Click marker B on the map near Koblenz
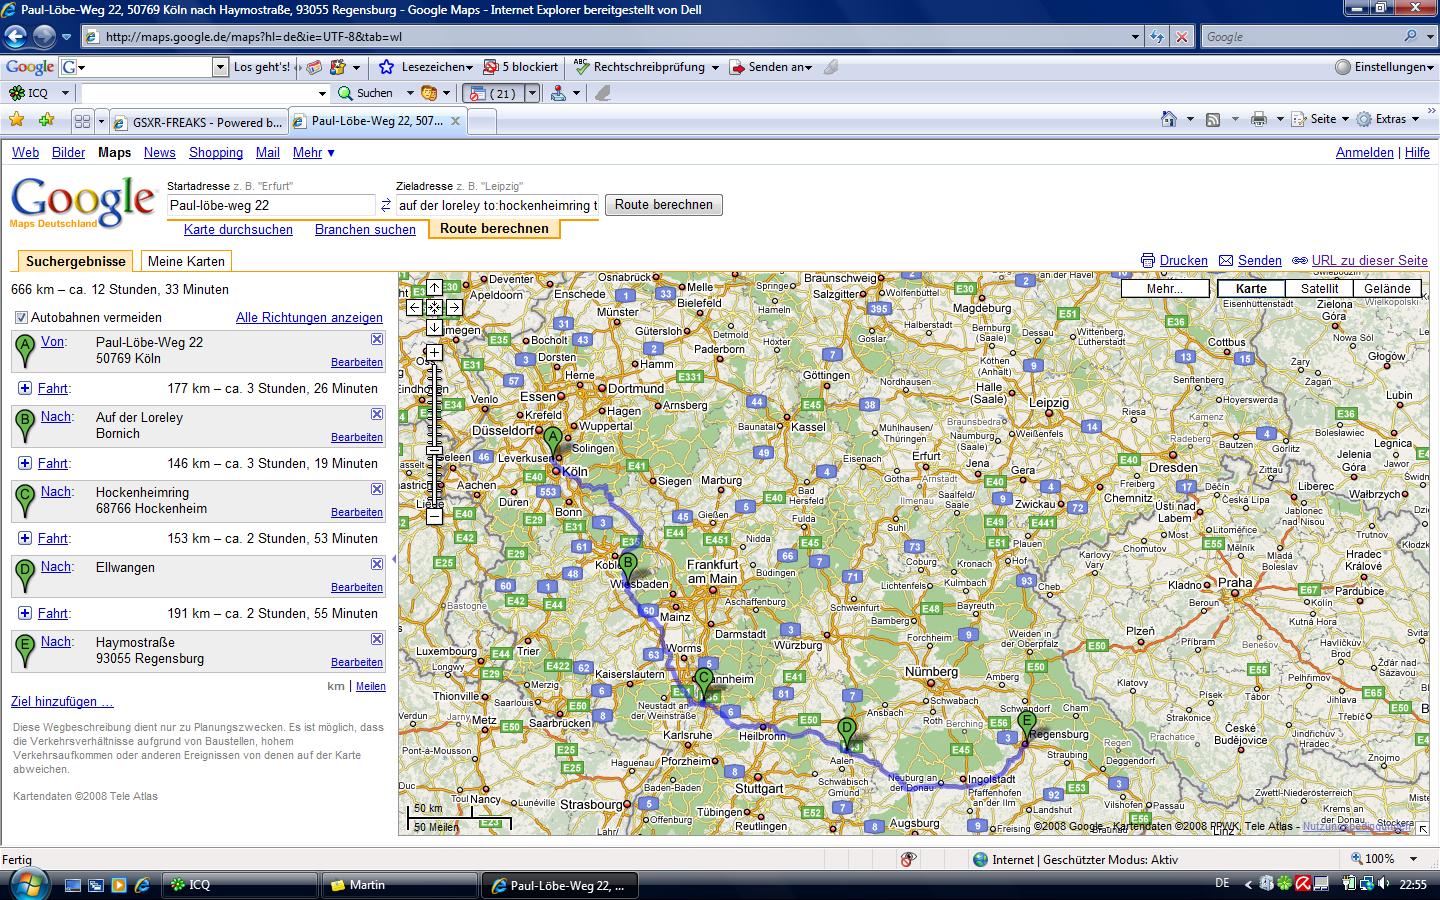Screen dimensions: 1440x900 [628, 567]
